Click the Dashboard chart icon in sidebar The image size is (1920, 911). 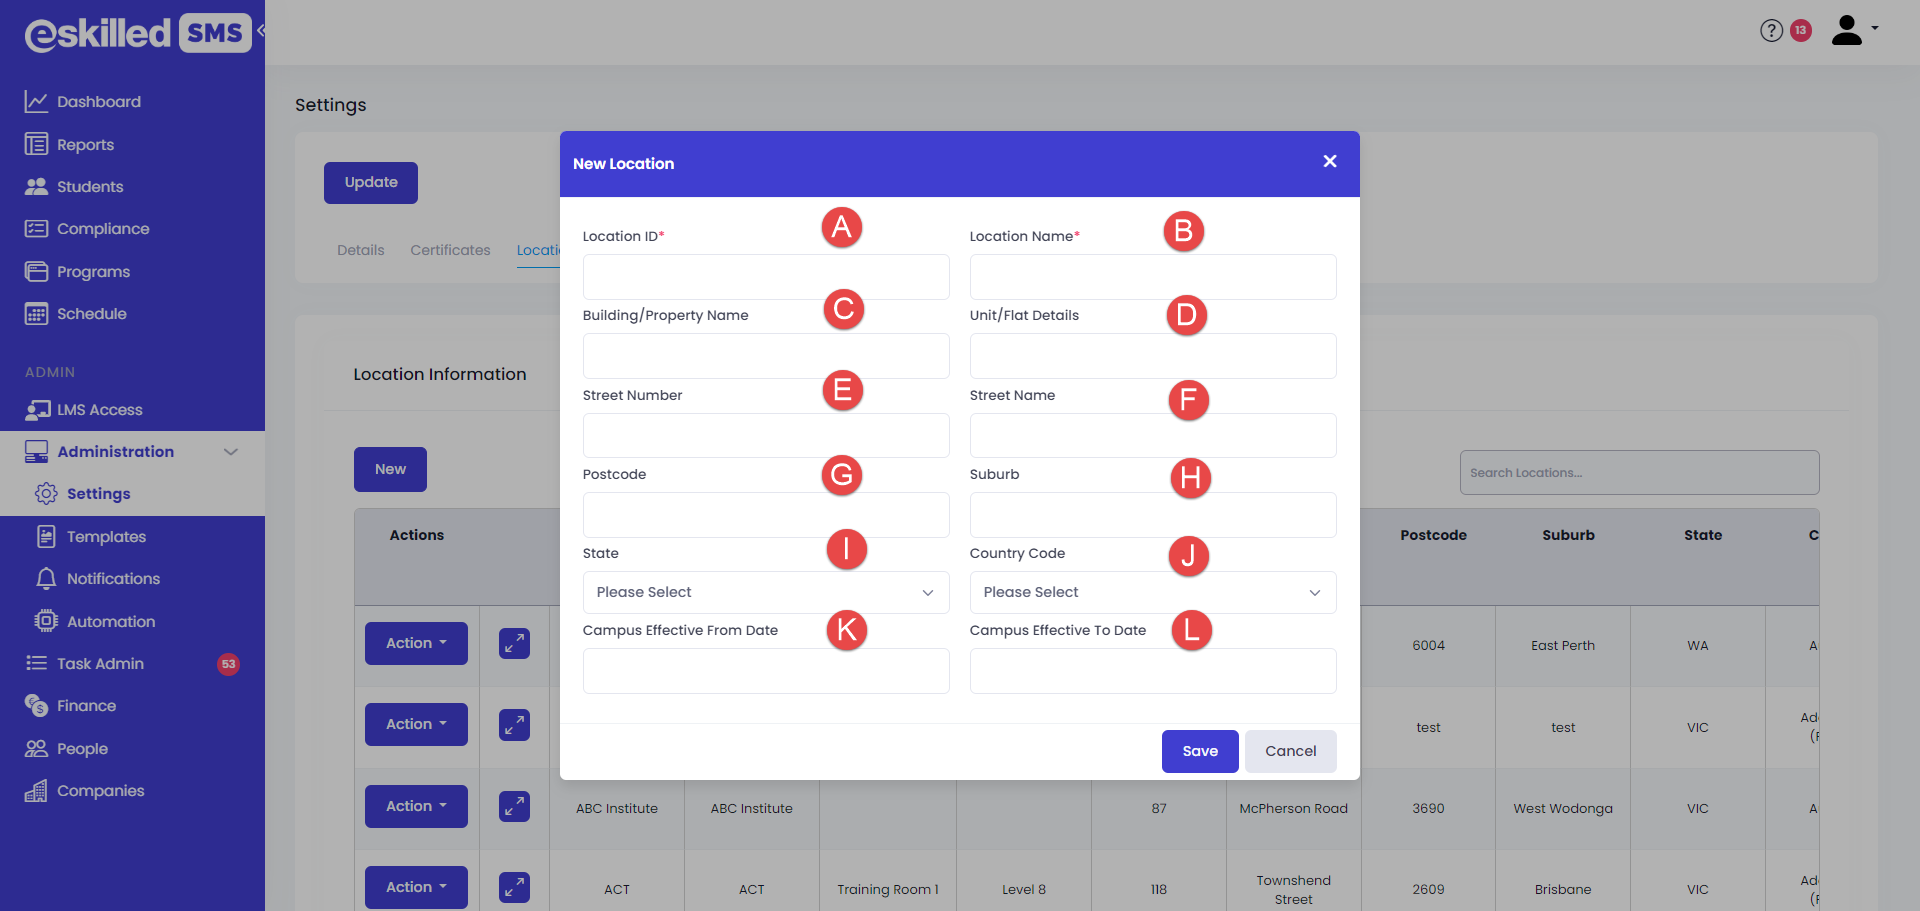click(x=36, y=102)
